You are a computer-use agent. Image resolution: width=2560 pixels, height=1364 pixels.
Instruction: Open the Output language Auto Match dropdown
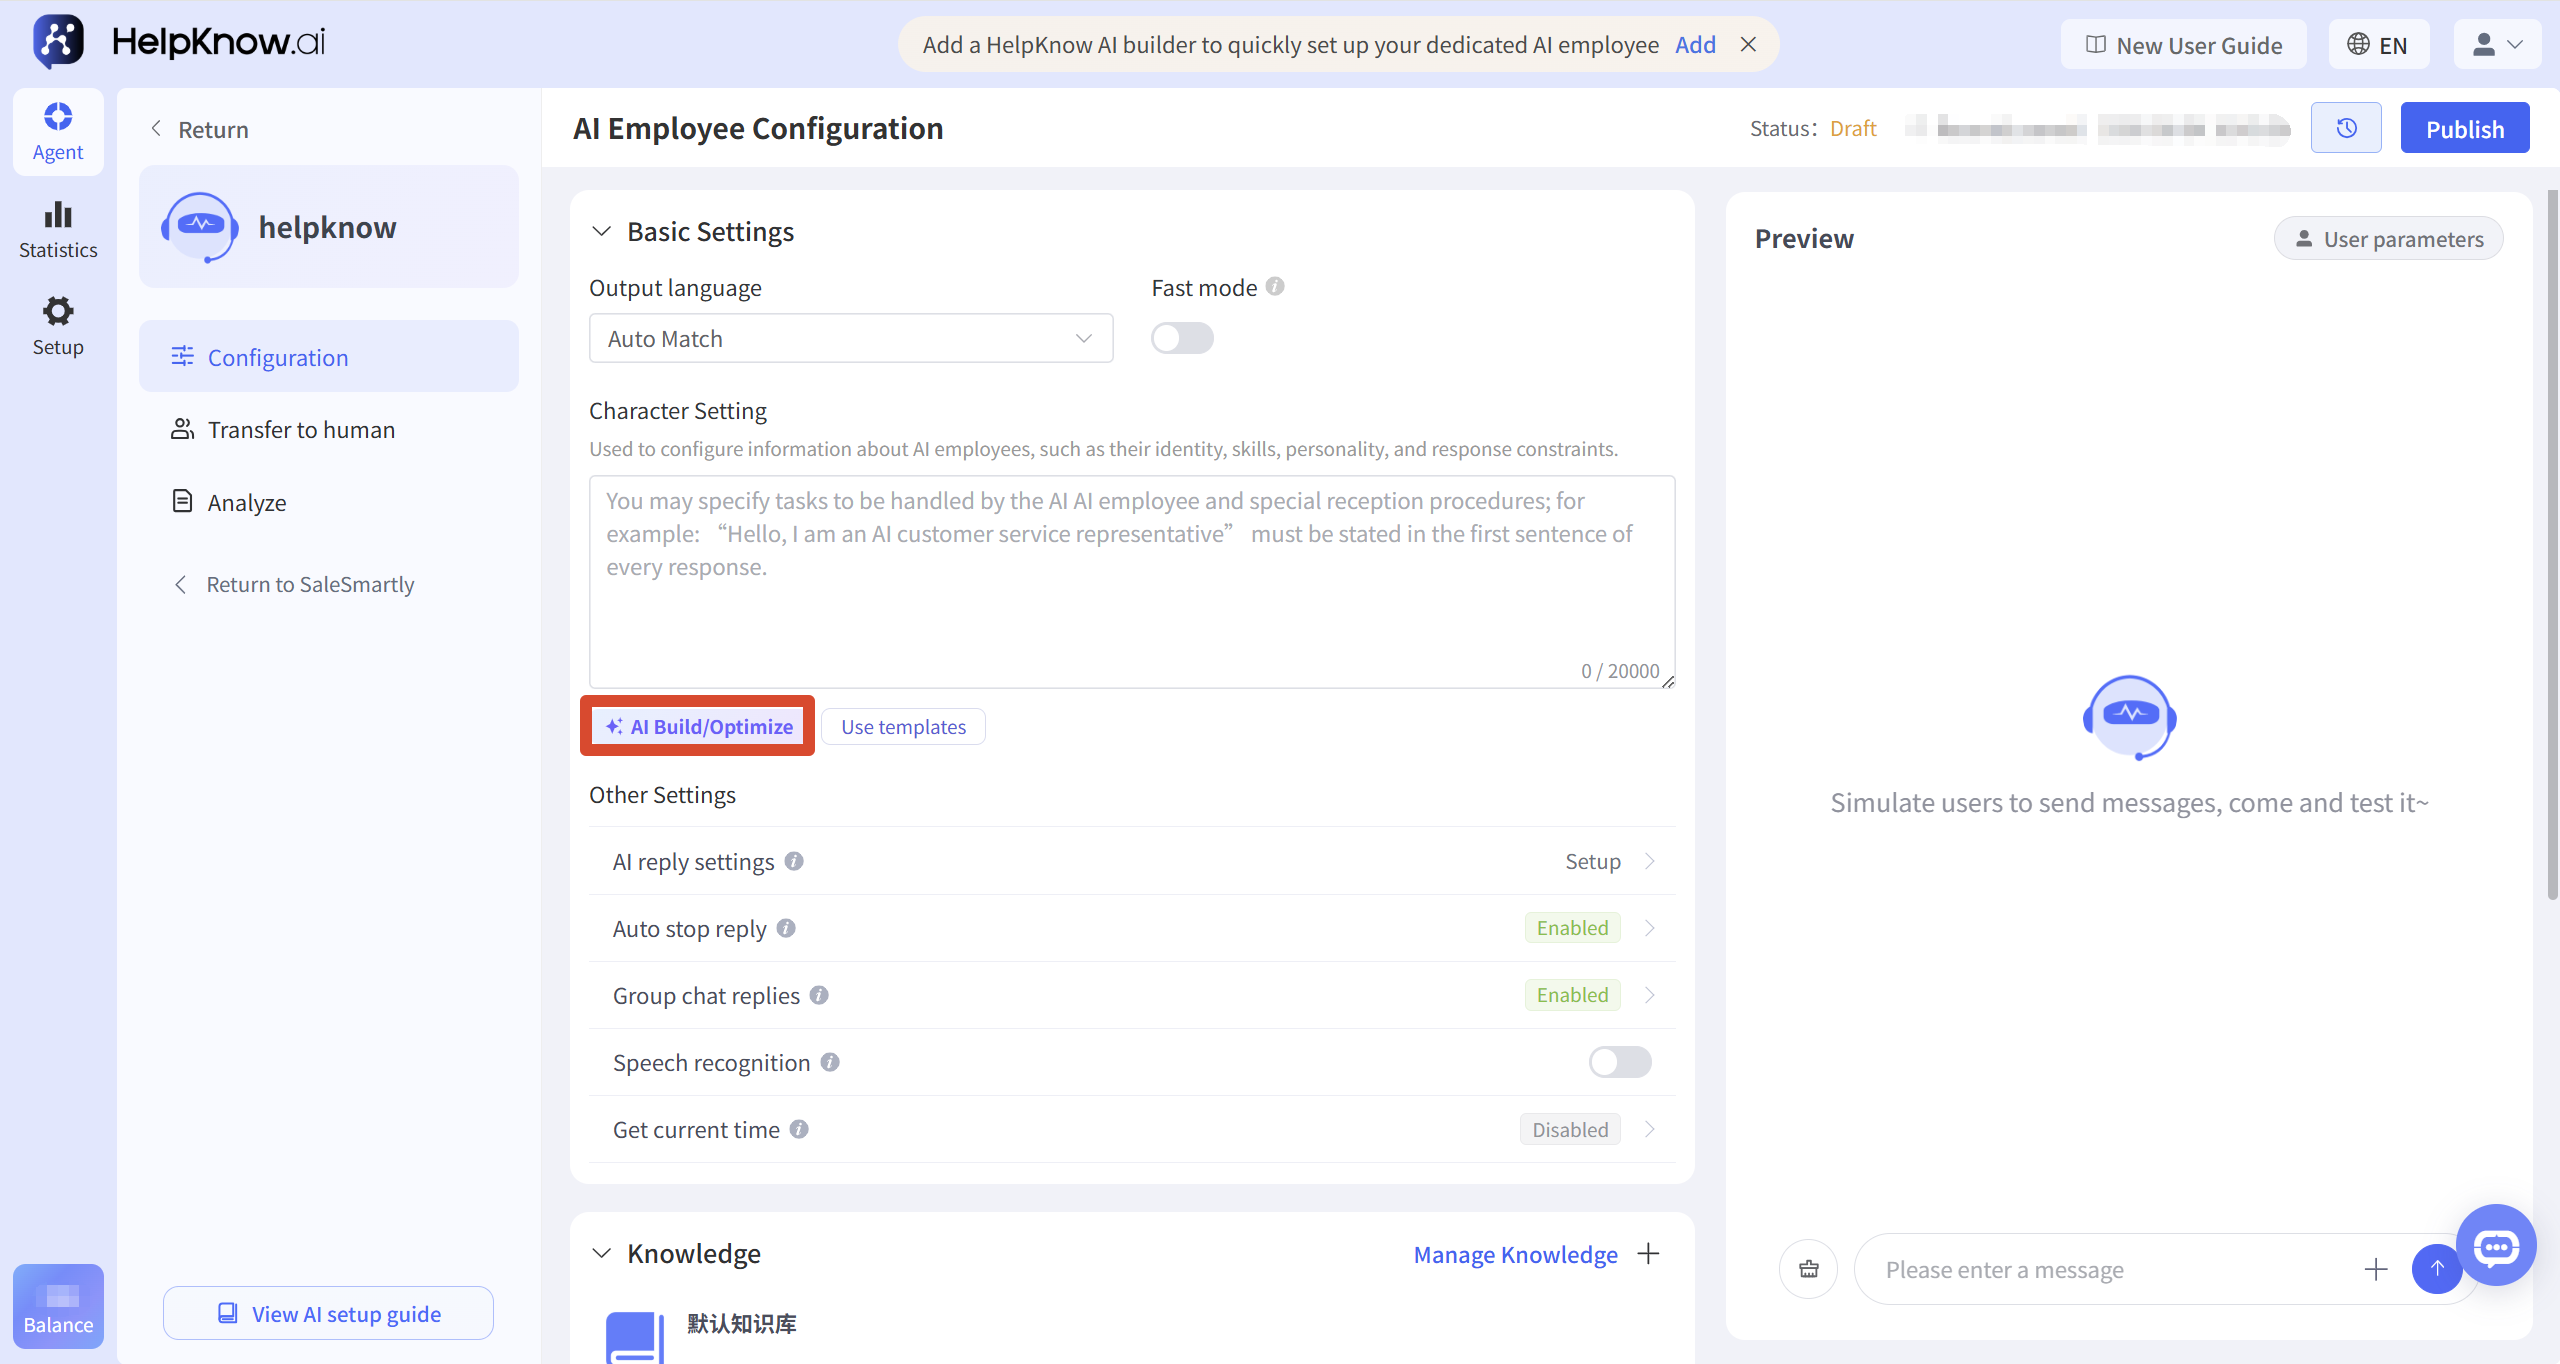tap(851, 338)
